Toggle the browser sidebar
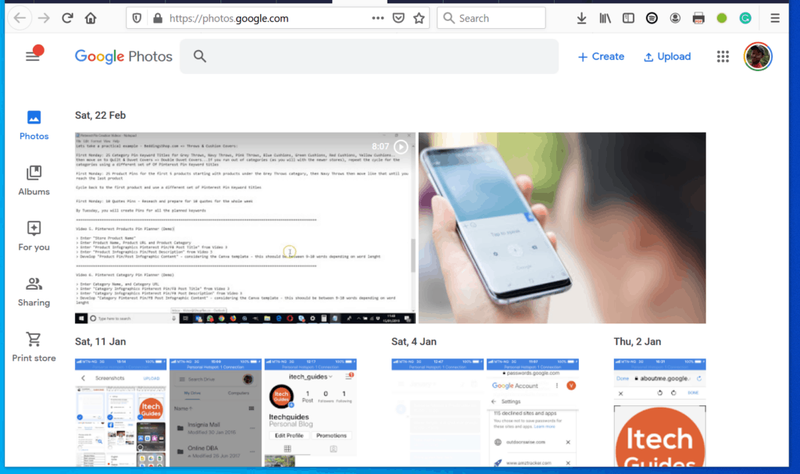800x474 pixels. (x=628, y=18)
